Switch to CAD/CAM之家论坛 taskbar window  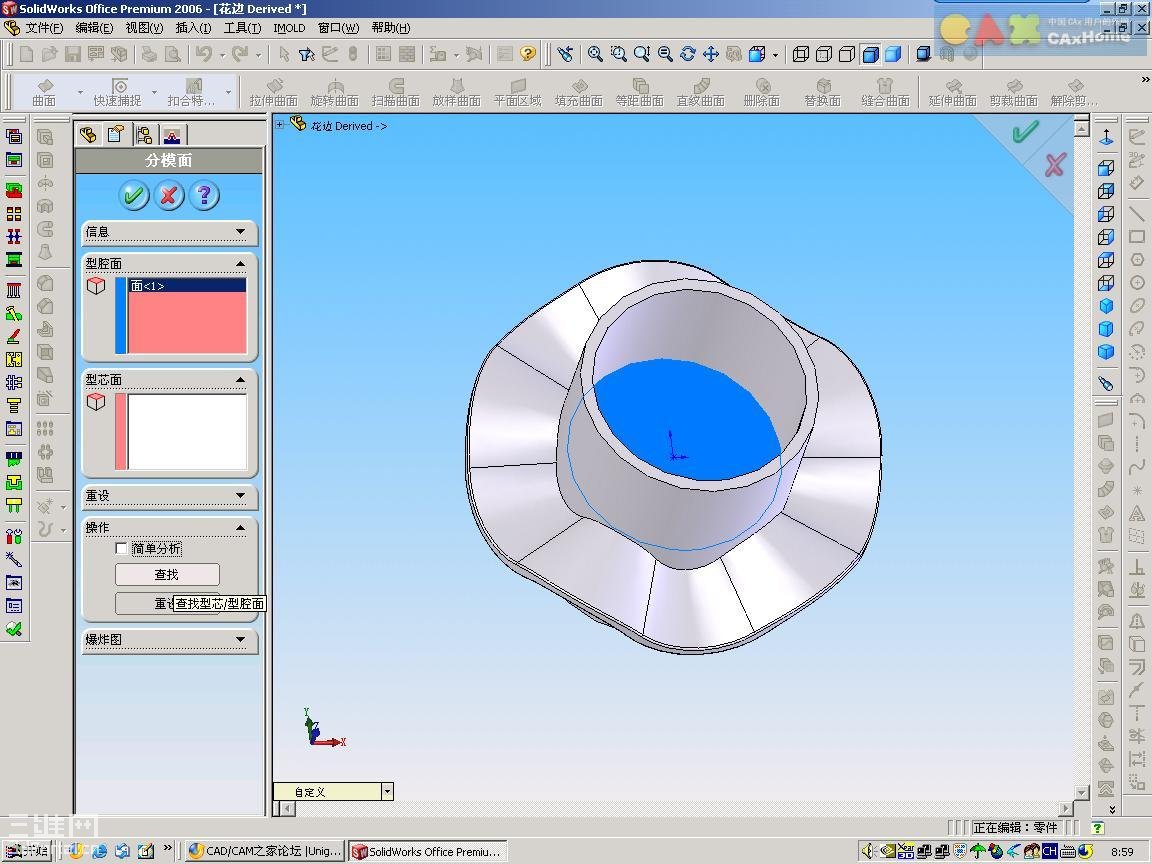265,851
